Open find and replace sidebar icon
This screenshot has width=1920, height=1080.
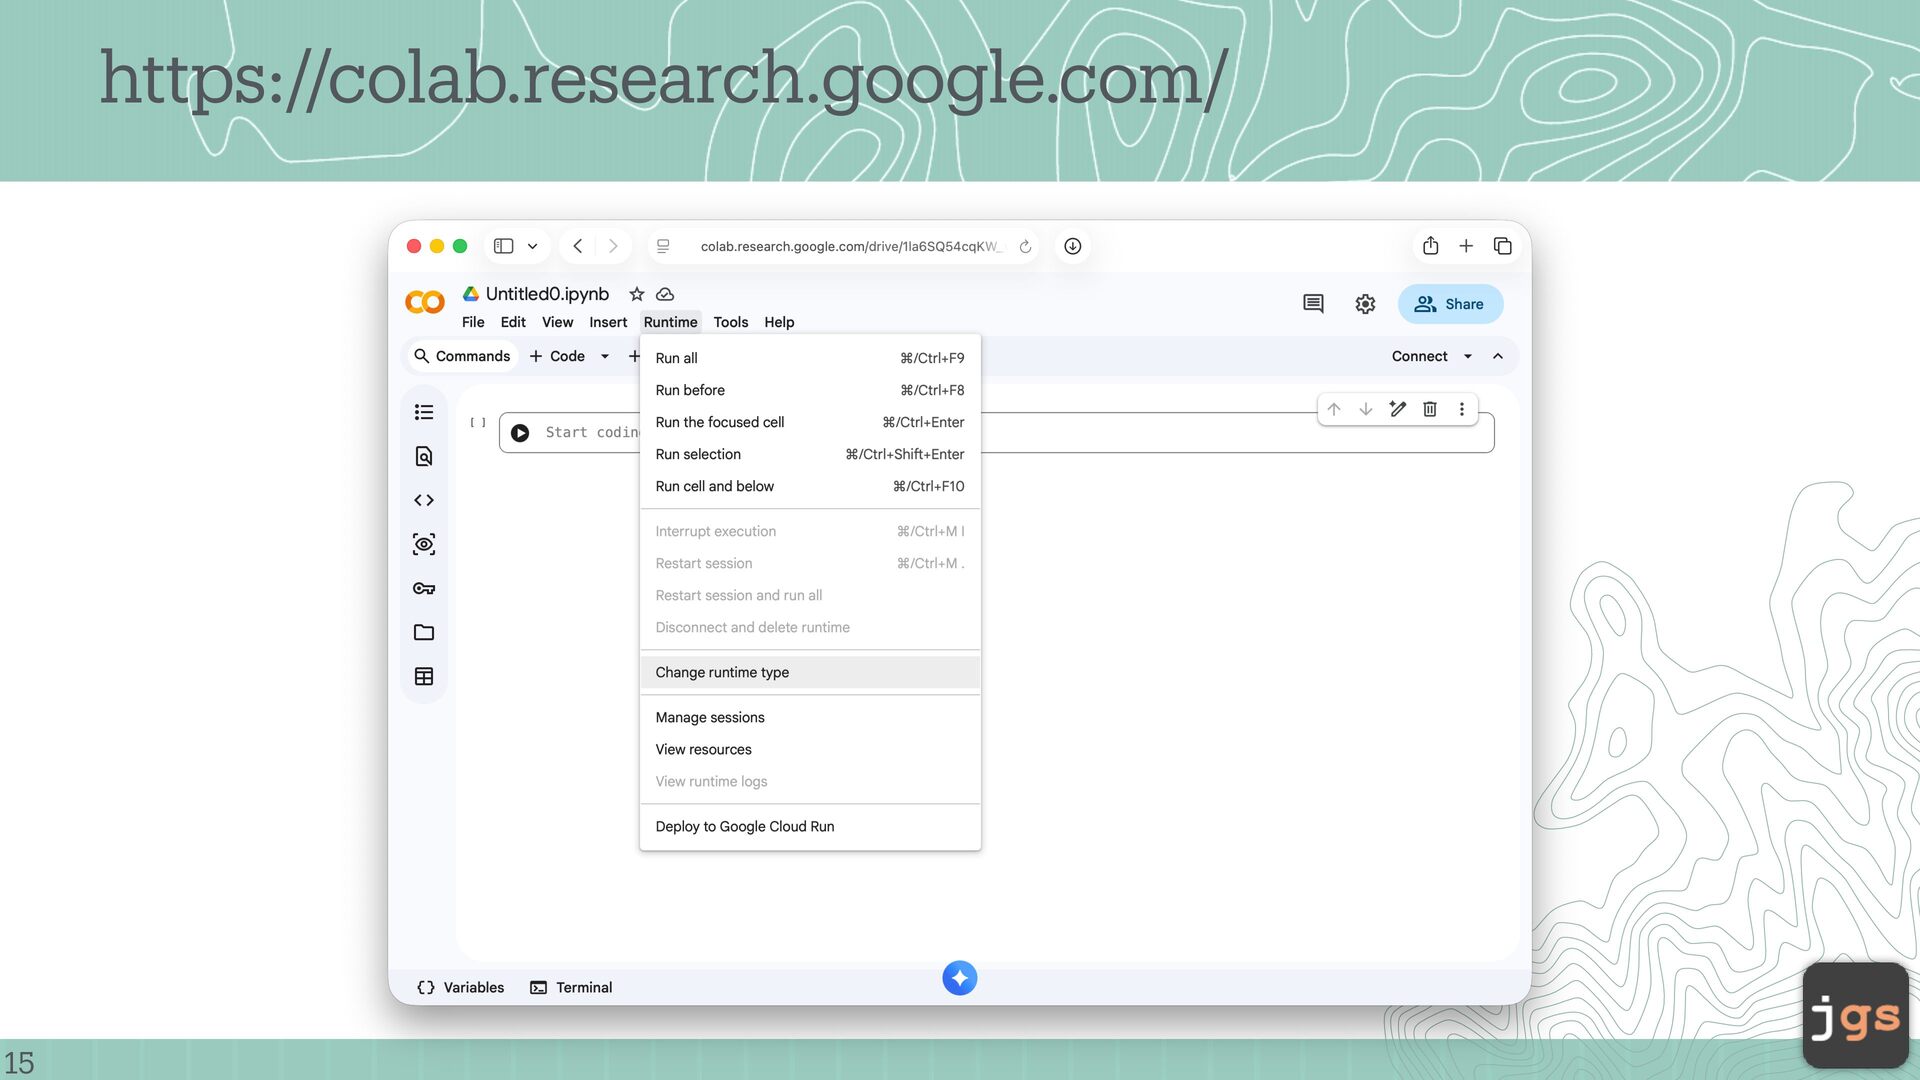[424, 456]
